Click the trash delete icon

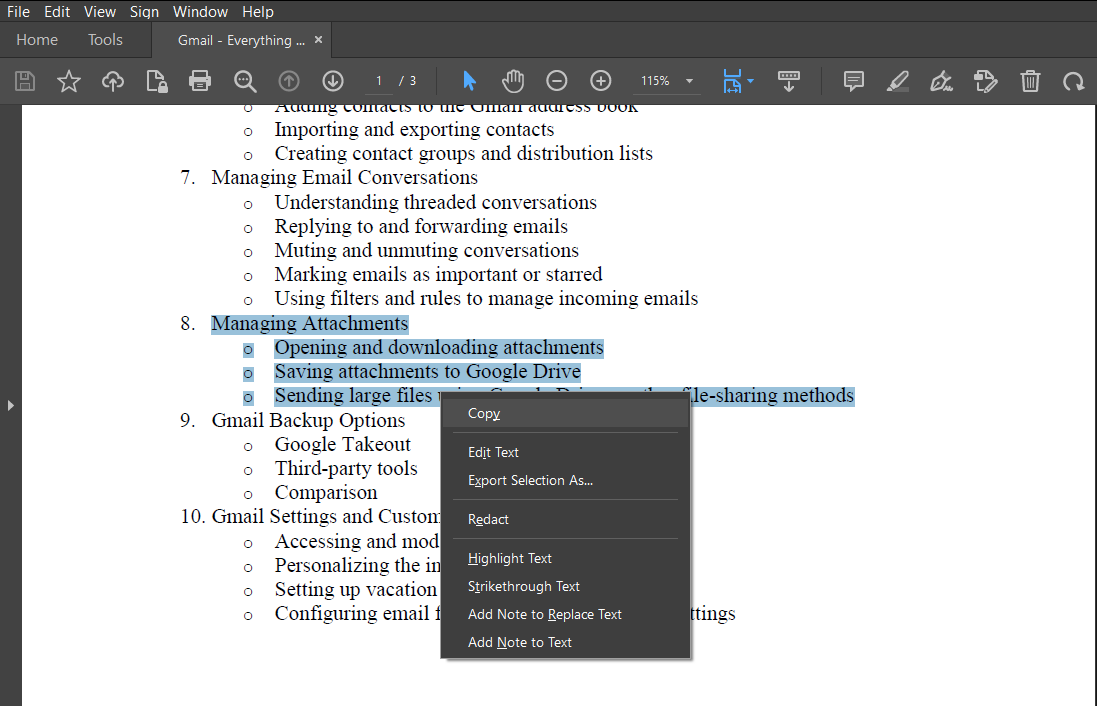coord(1030,81)
